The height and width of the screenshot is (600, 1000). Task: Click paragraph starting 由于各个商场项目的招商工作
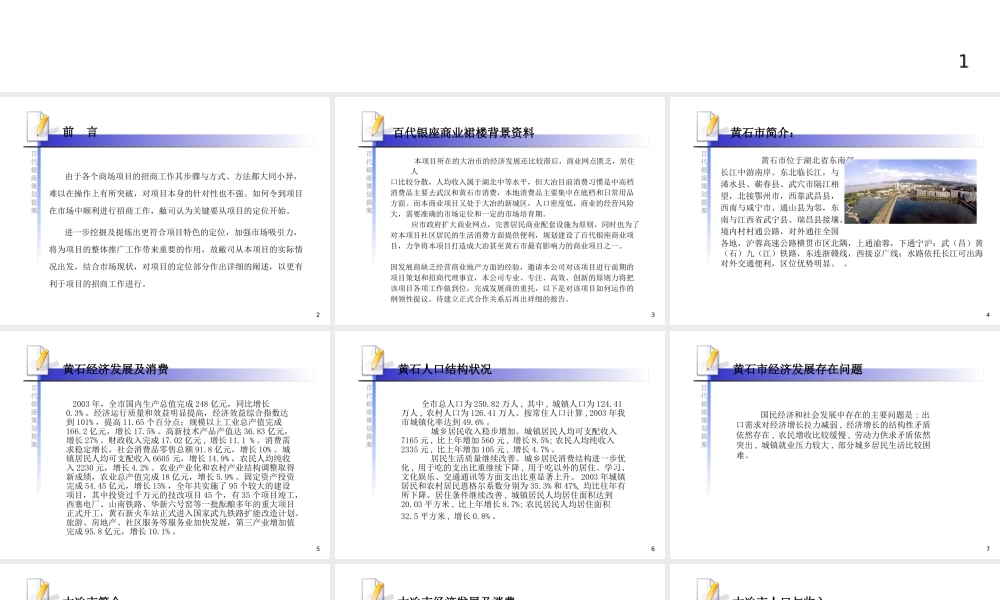[176, 193]
